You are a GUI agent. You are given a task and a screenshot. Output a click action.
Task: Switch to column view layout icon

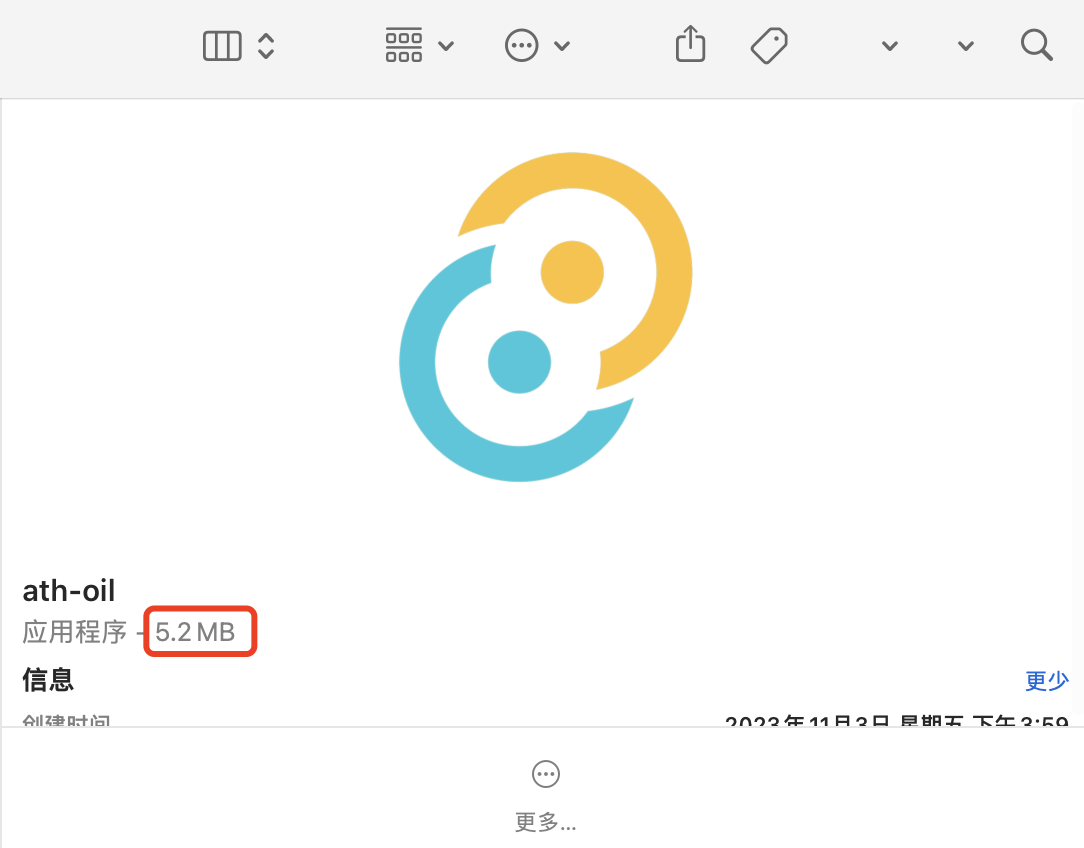click(x=222, y=46)
